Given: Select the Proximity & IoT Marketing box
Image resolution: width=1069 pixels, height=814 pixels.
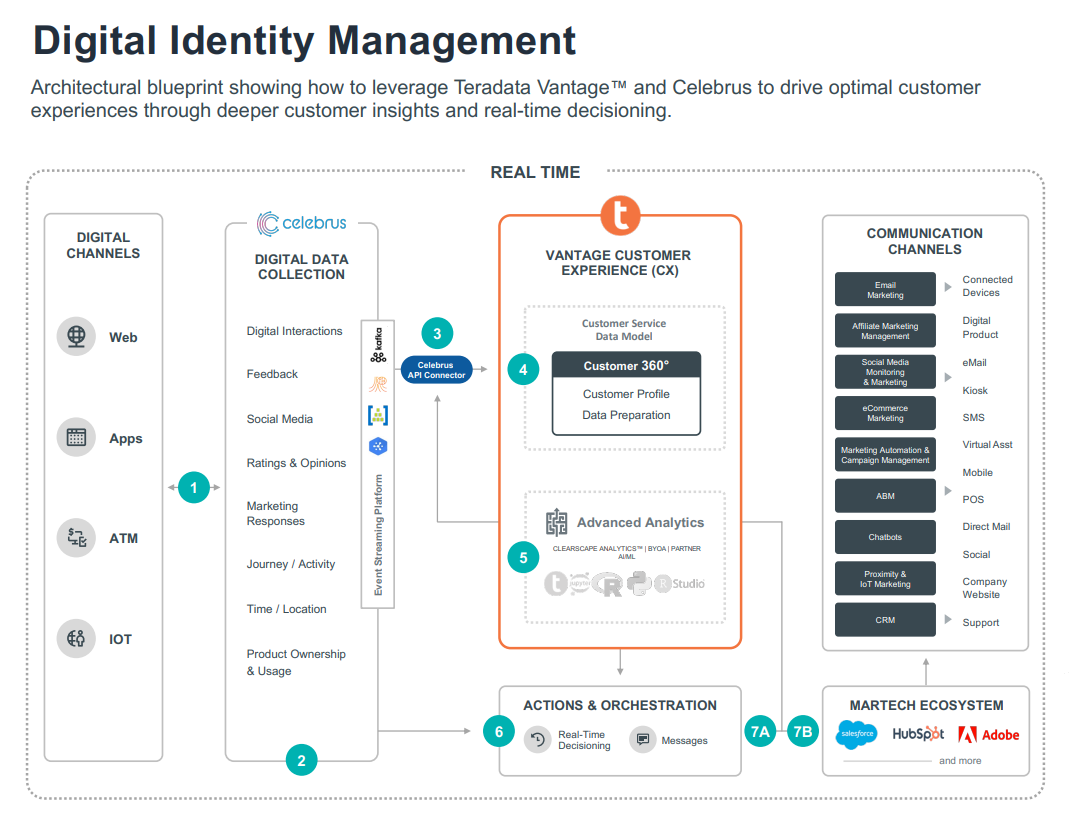Looking at the screenshot, I should (x=885, y=578).
